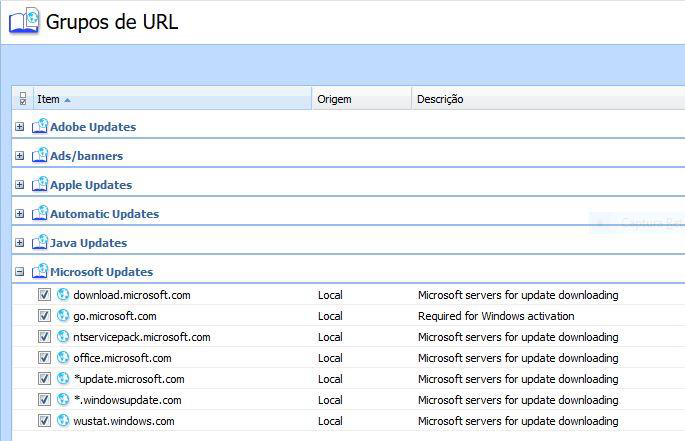Viewport: 685px width, 441px height.
Task: Click Local origin of go.microsoft.com row
Action: click(330, 316)
